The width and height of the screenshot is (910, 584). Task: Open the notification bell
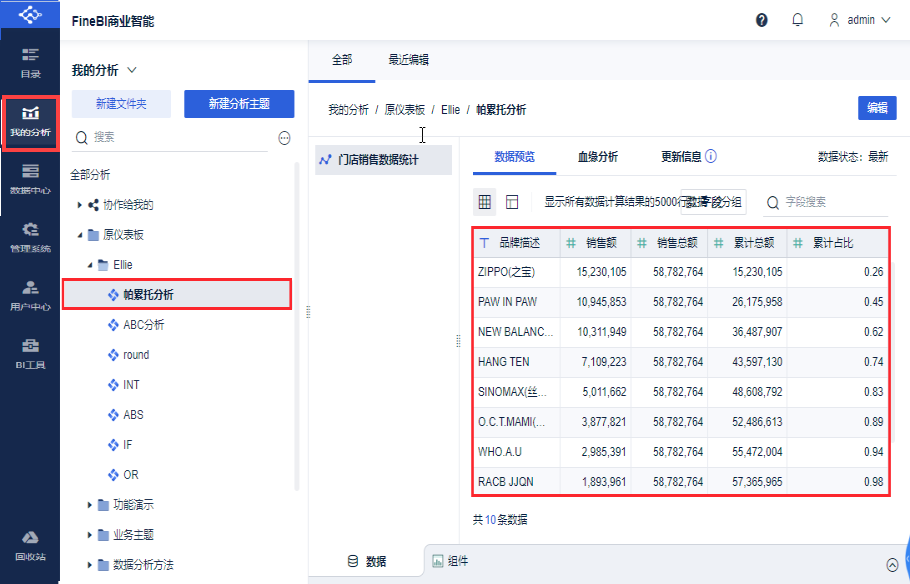coord(797,20)
